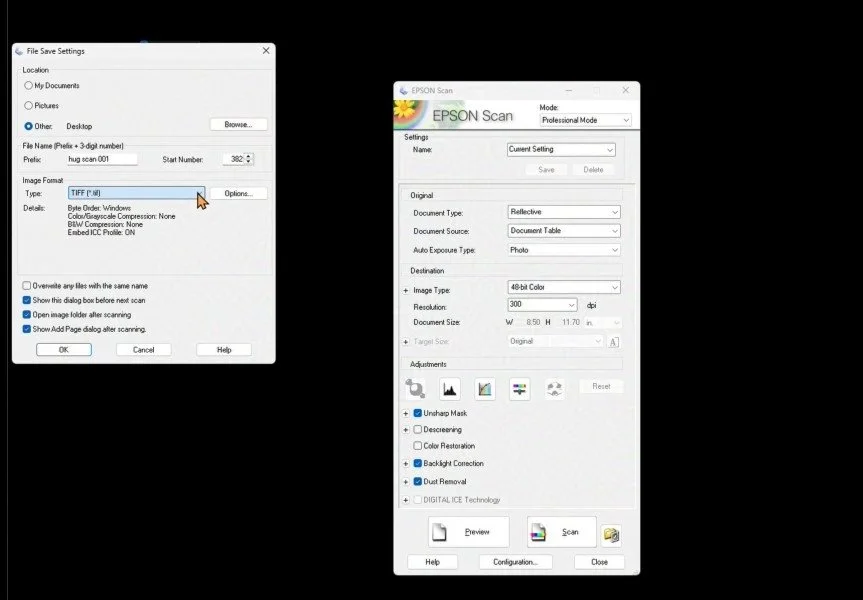Viewport: 863px width, 600px height.
Task: Click the orientation icon beside Target Size
Action: click(614, 342)
